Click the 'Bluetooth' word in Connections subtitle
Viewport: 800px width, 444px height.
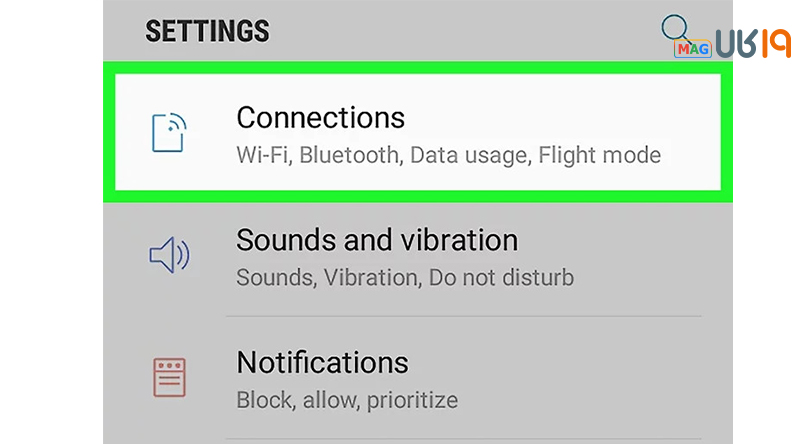[351, 155]
